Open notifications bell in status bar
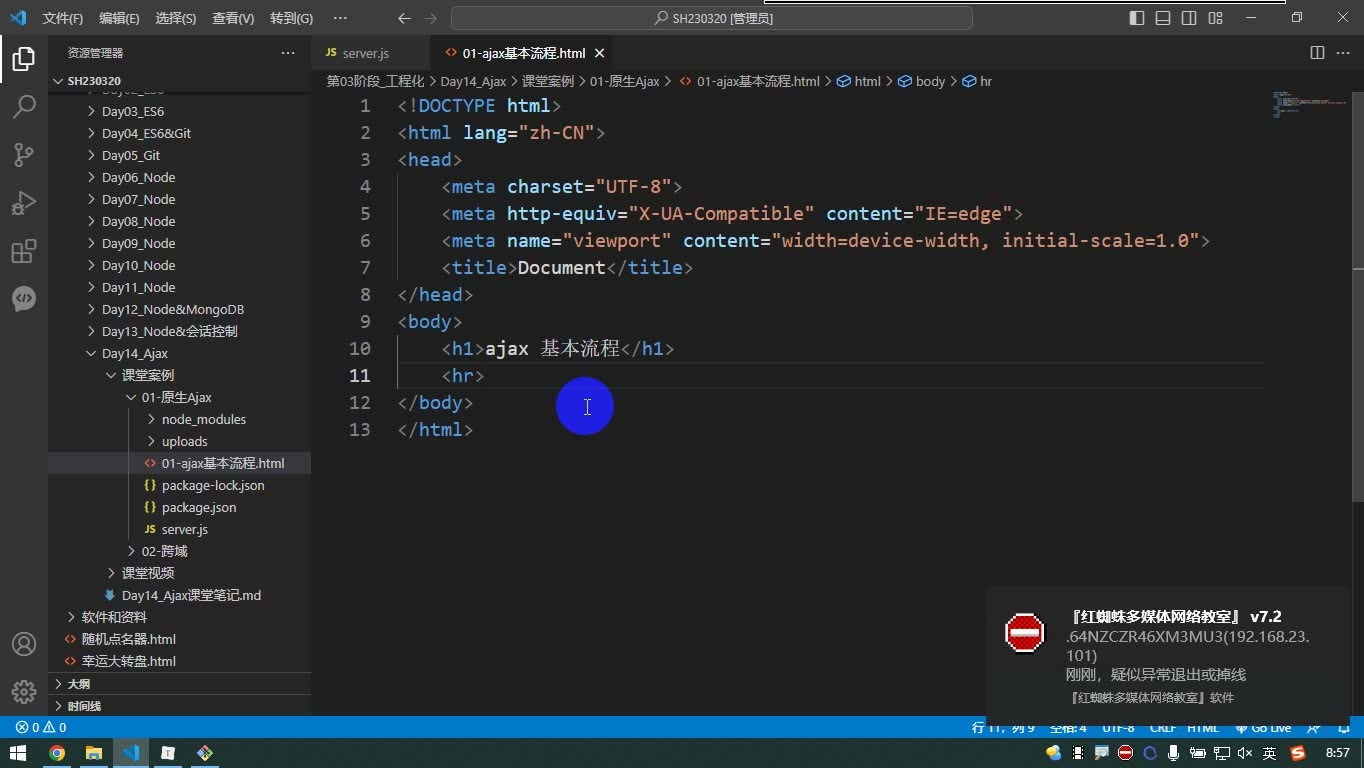1364x768 pixels. click(x=1343, y=728)
